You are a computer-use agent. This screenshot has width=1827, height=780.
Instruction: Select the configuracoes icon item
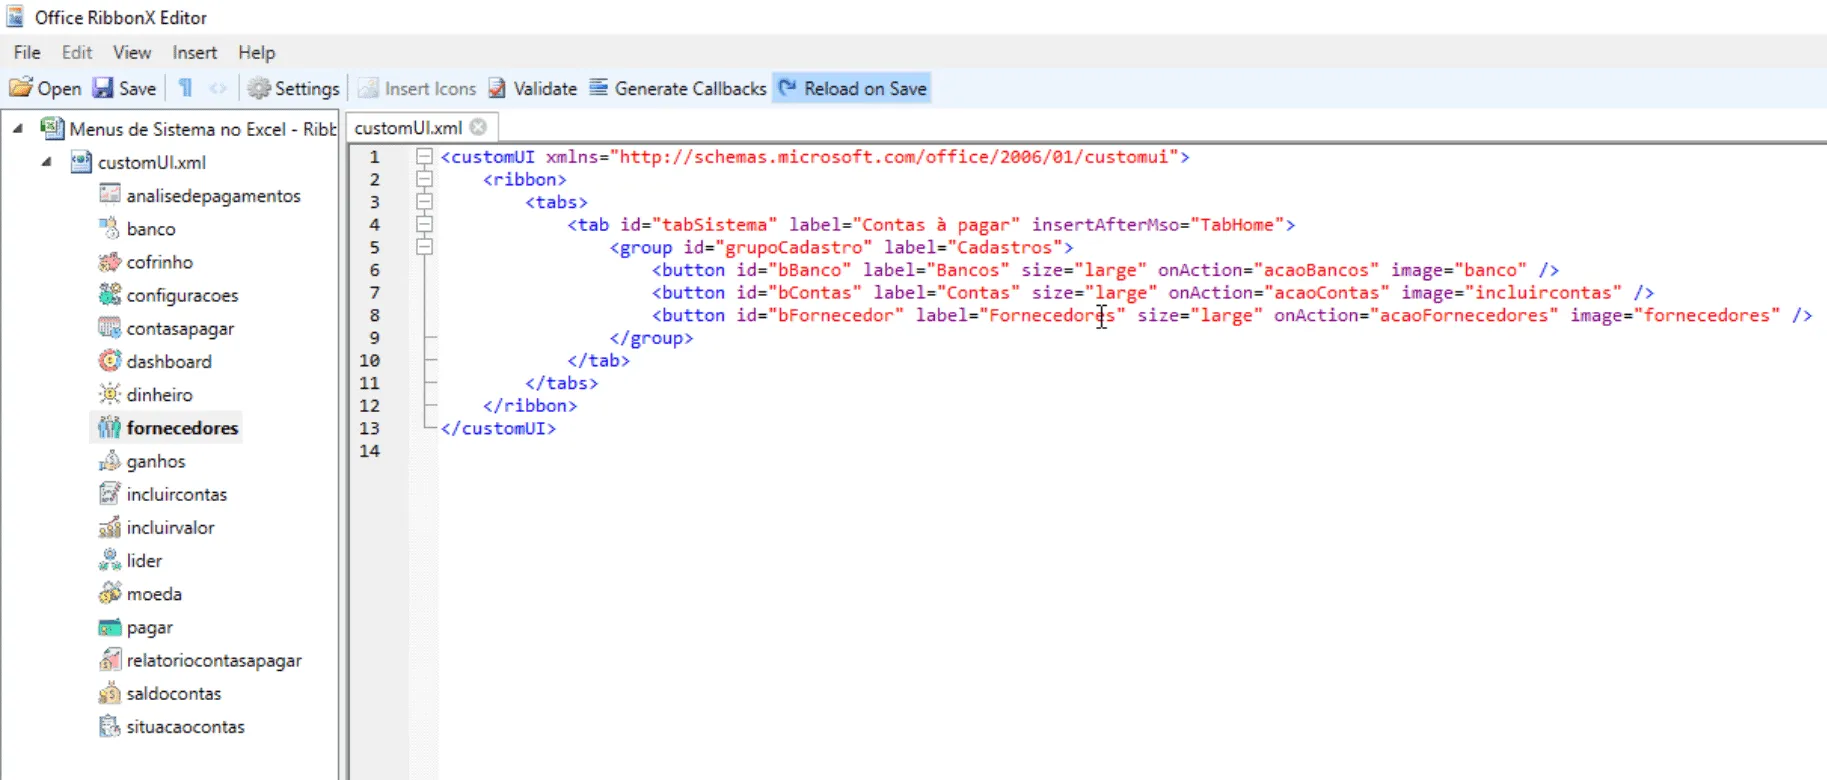(x=168, y=295)
